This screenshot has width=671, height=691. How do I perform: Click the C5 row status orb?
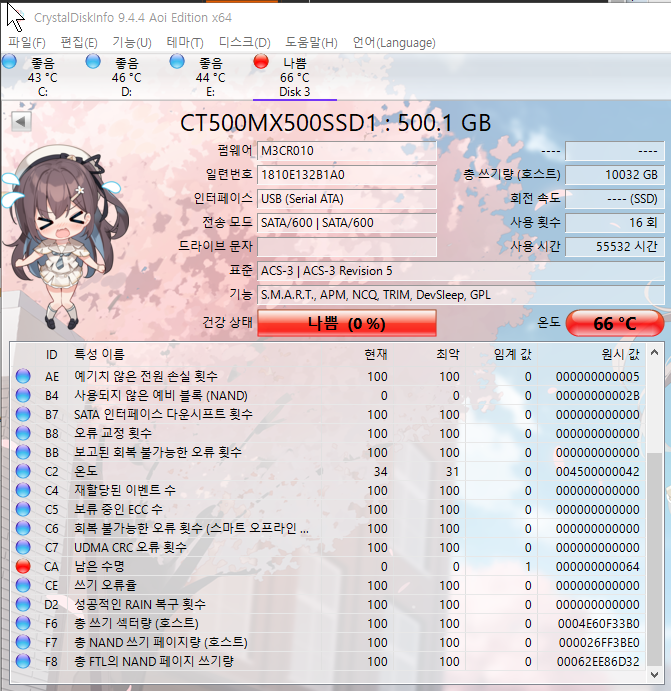tap(23, 509)
